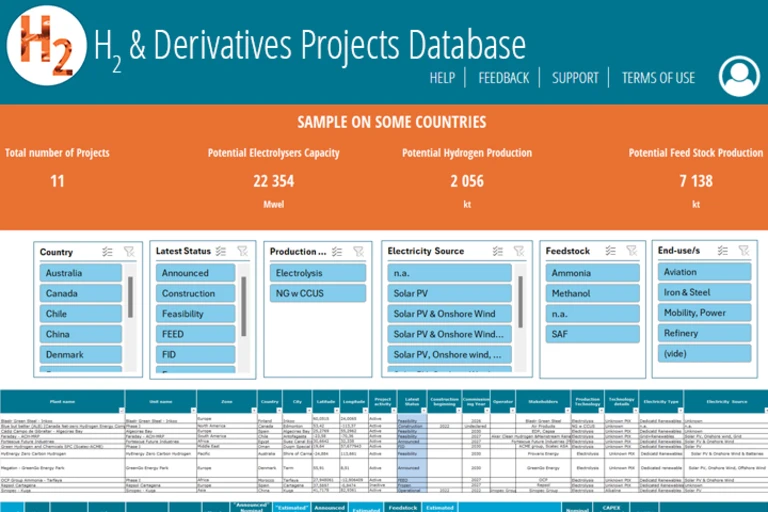Screen dimensions: 768x512
Task: Click the user profile avatar icon
Action: point(738,77)
